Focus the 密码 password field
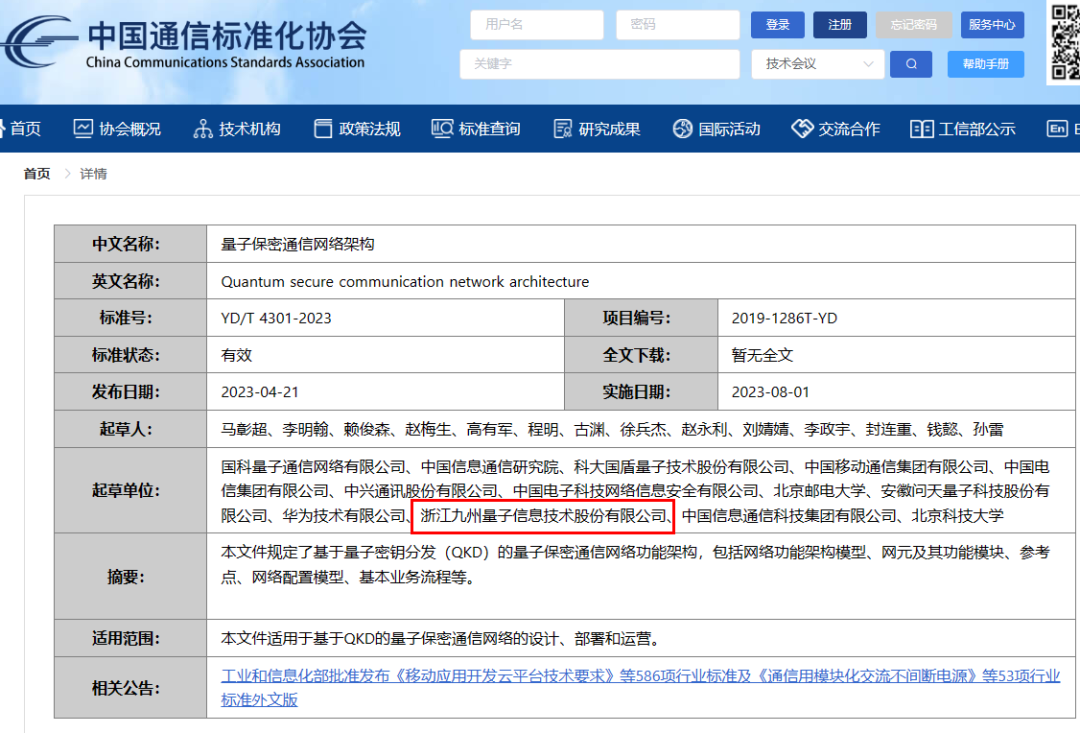 click(678, 25)
